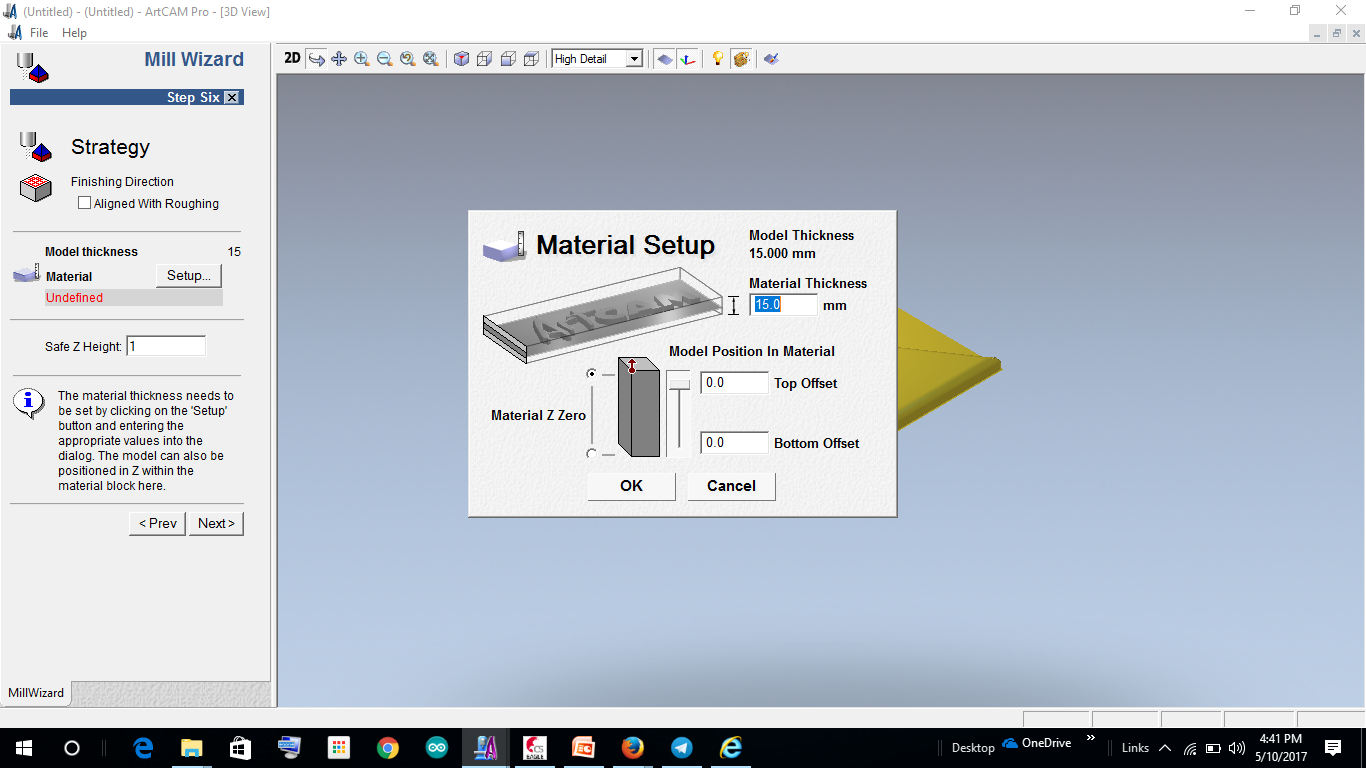This screenshot has height=768, width=1366.
Task: Select the isometric view cube icon
Action: 461,59
